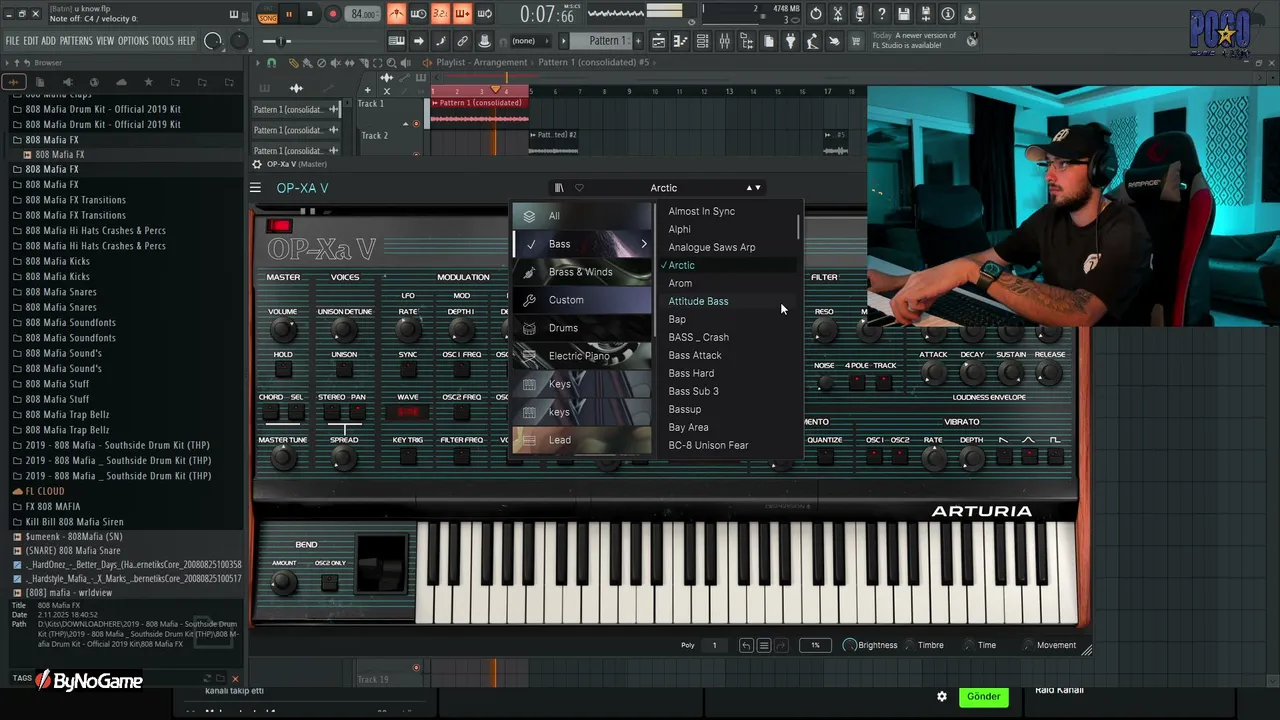Toggle the KEY TRG button
The height and width of the screenshot is (720, 1280).
[408, 456]
